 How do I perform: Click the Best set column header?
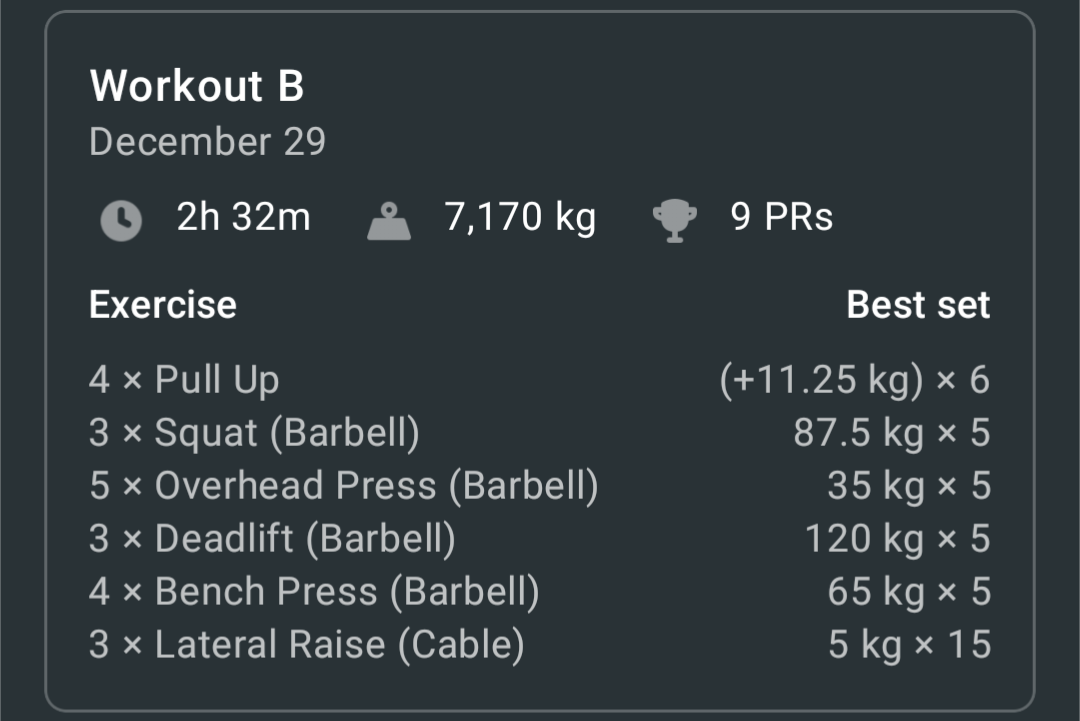[918, 304]
